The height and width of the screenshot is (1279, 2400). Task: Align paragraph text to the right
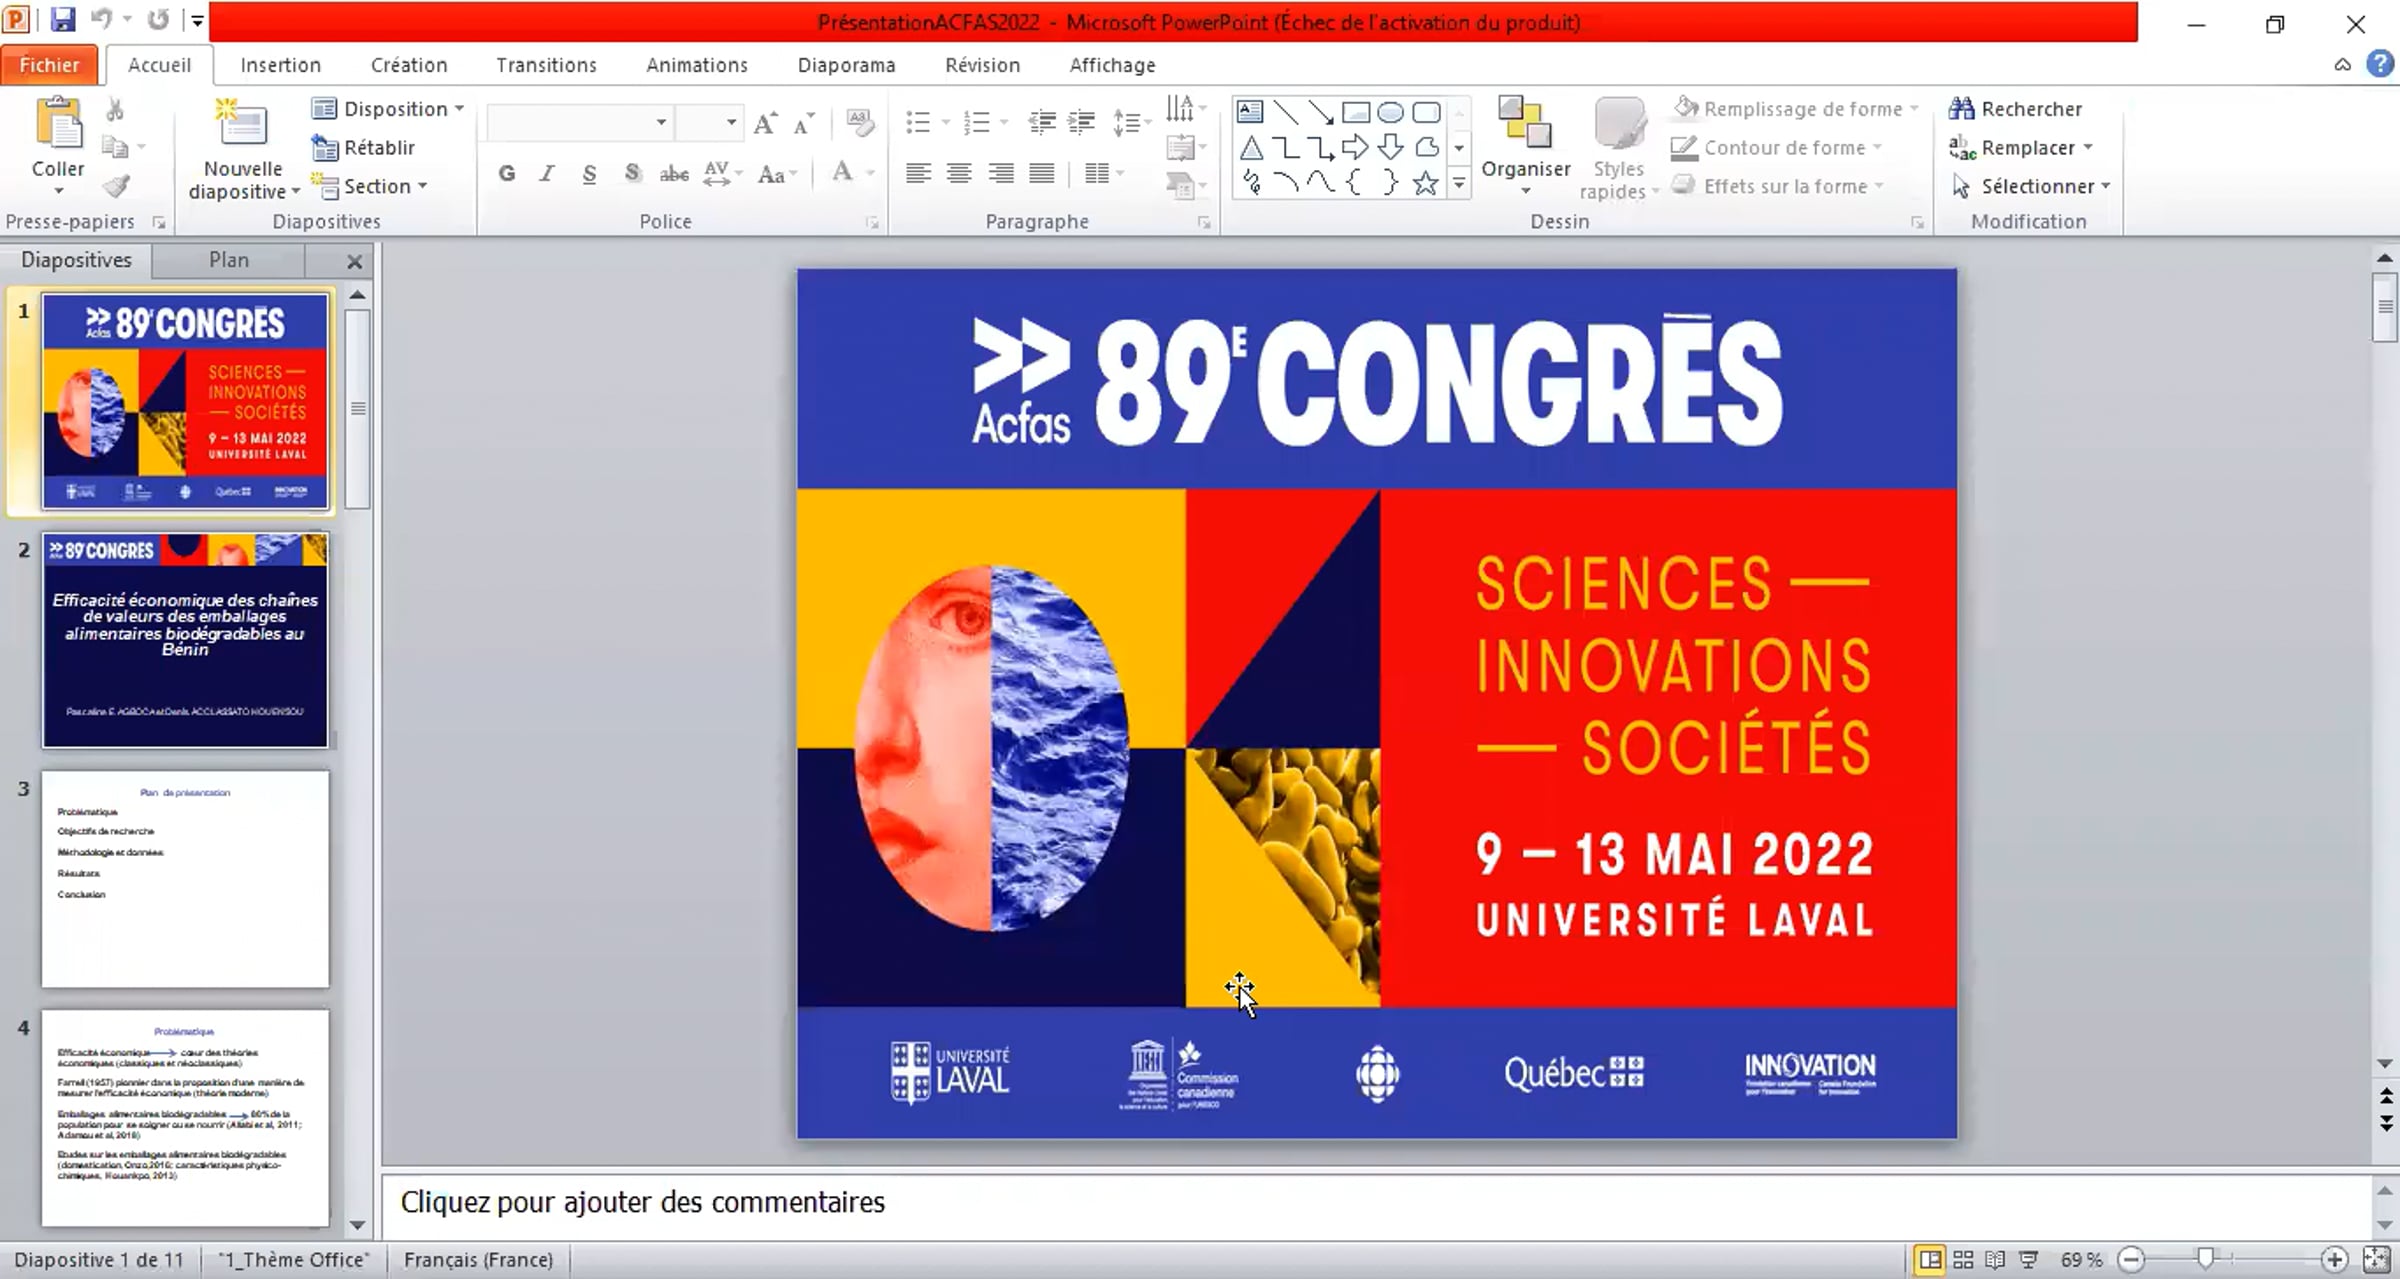(x=1001, y=174)
